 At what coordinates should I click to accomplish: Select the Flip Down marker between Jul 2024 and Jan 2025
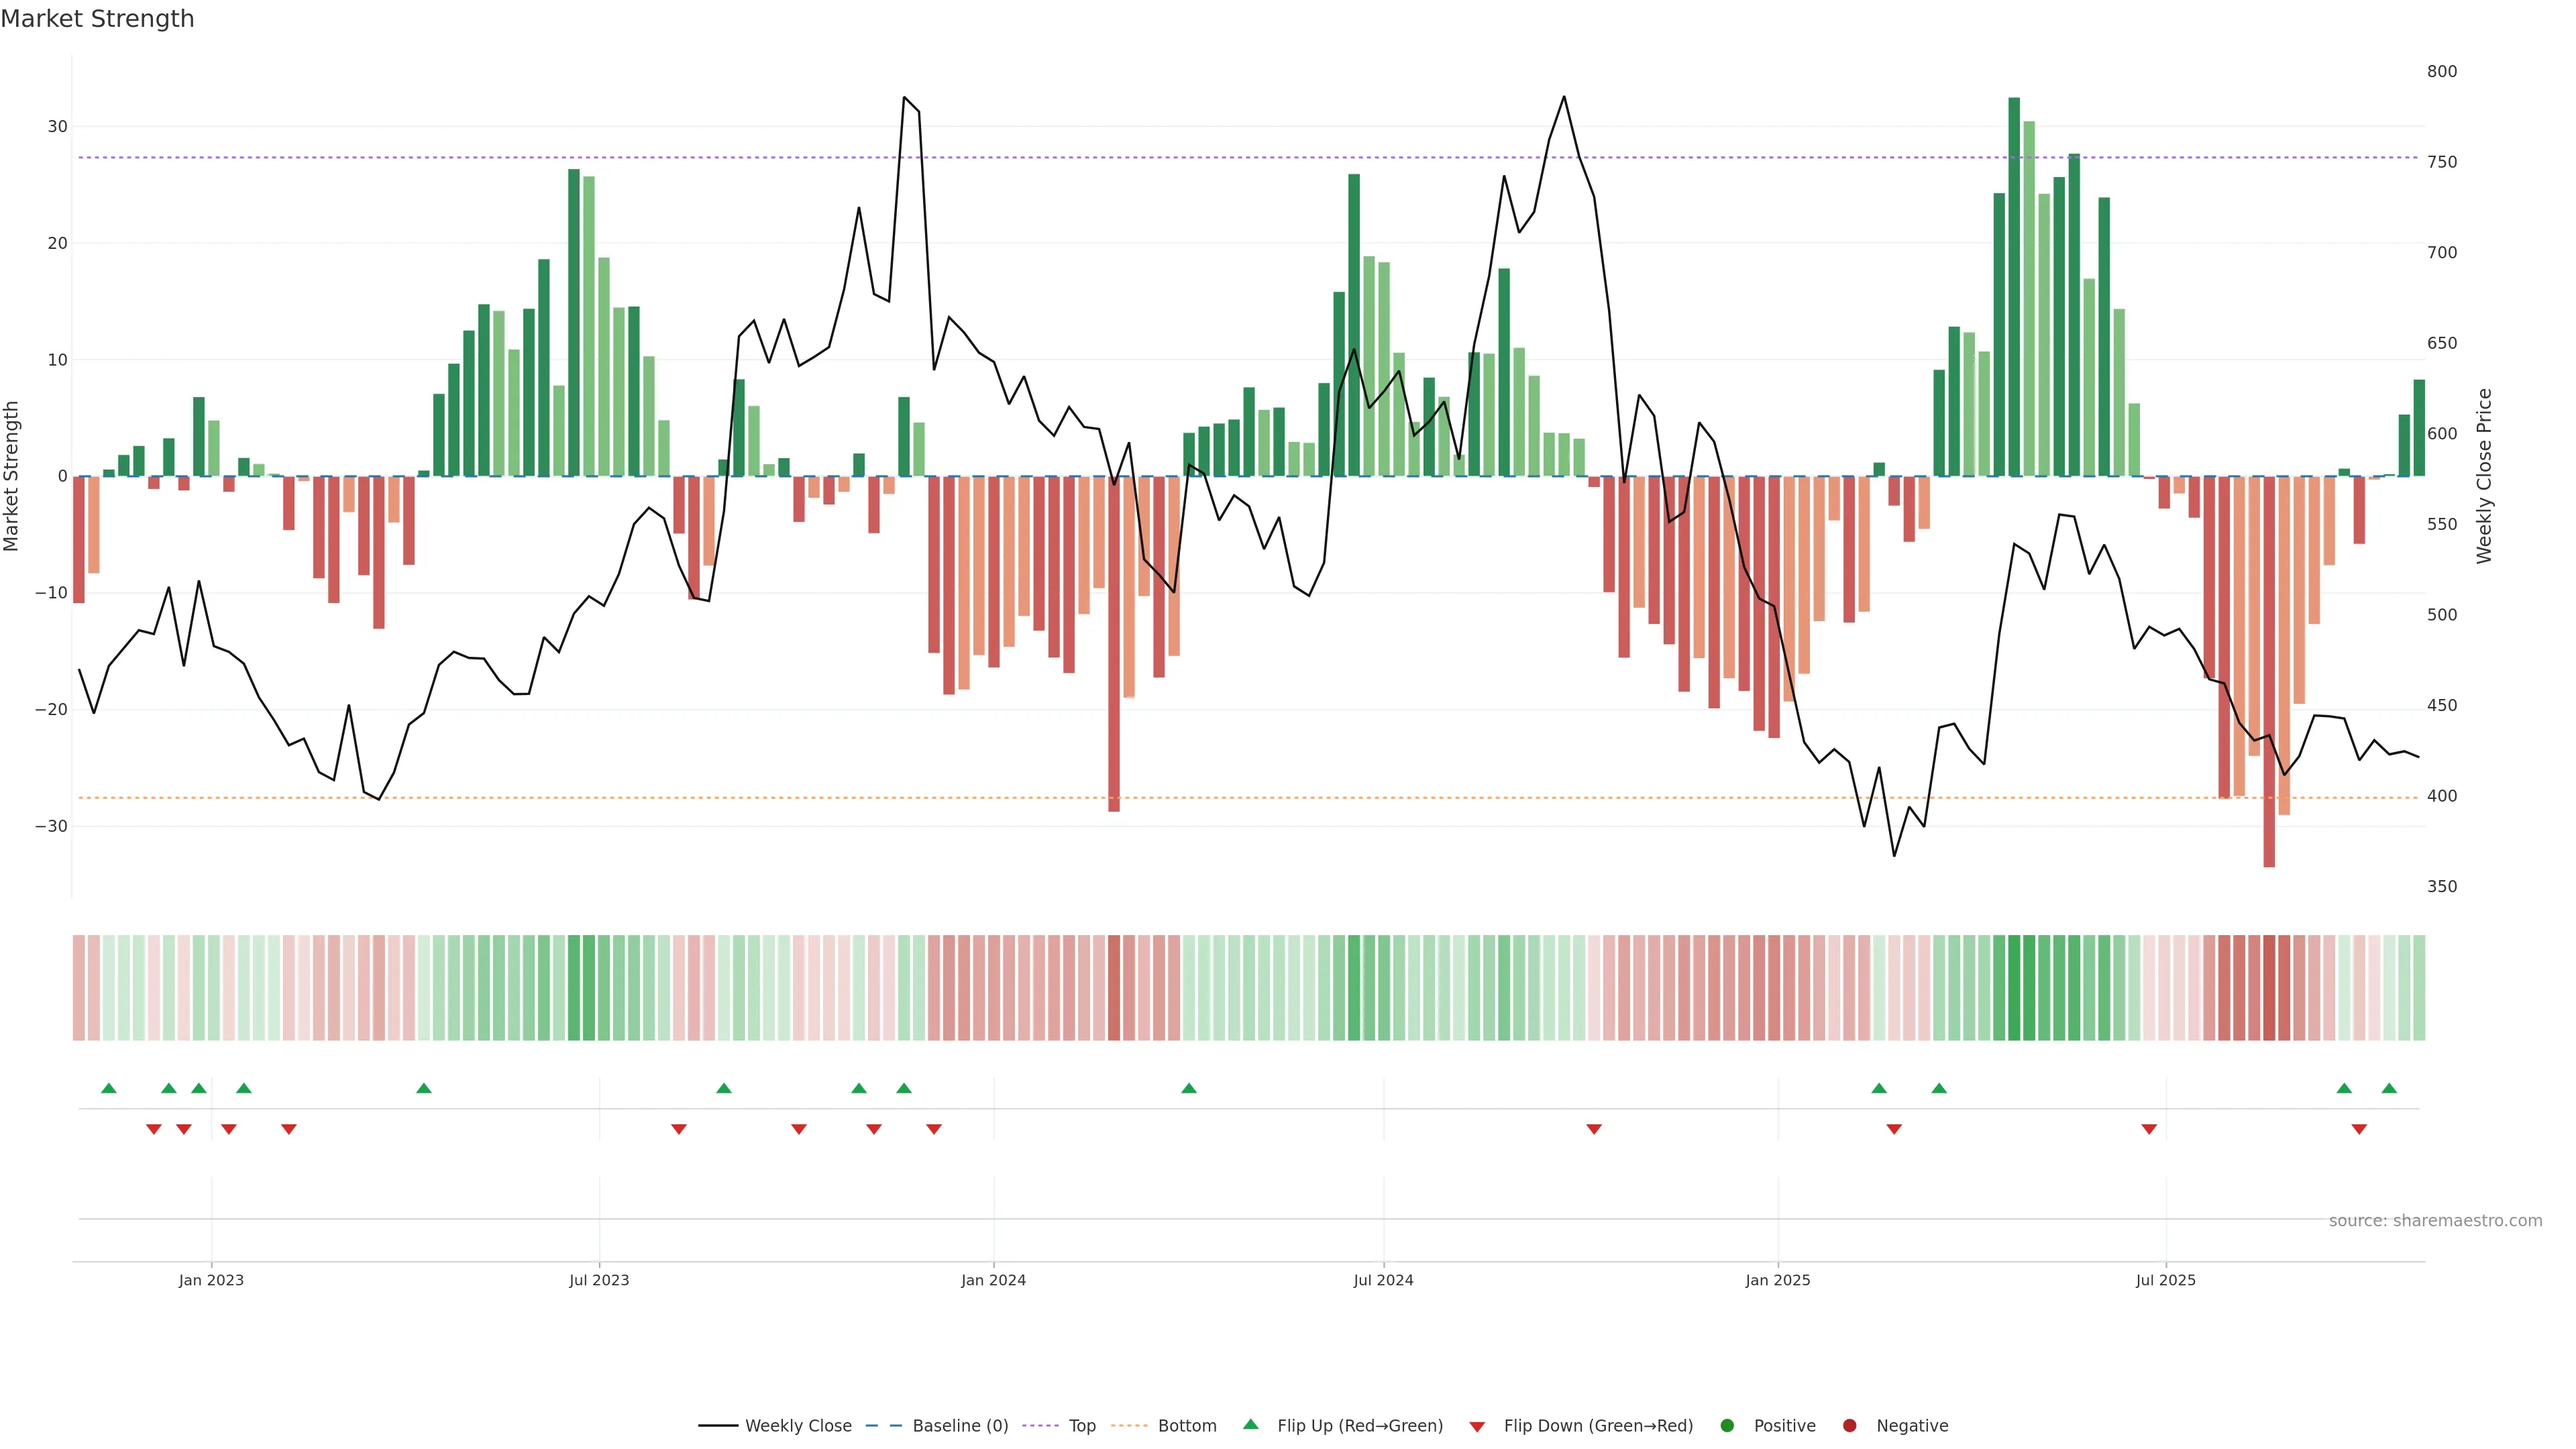click(1594, 1129)
